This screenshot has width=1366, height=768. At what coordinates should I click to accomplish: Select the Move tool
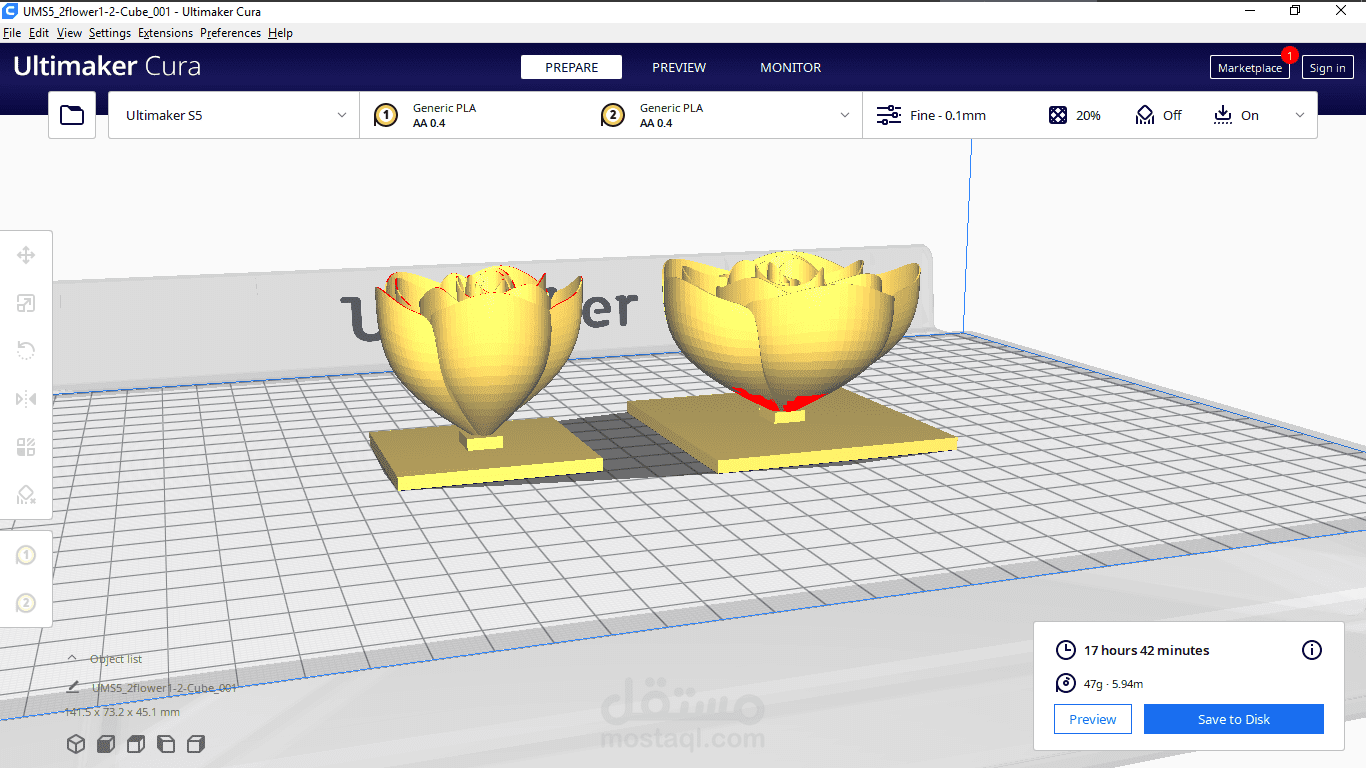(x=26, y=255)
